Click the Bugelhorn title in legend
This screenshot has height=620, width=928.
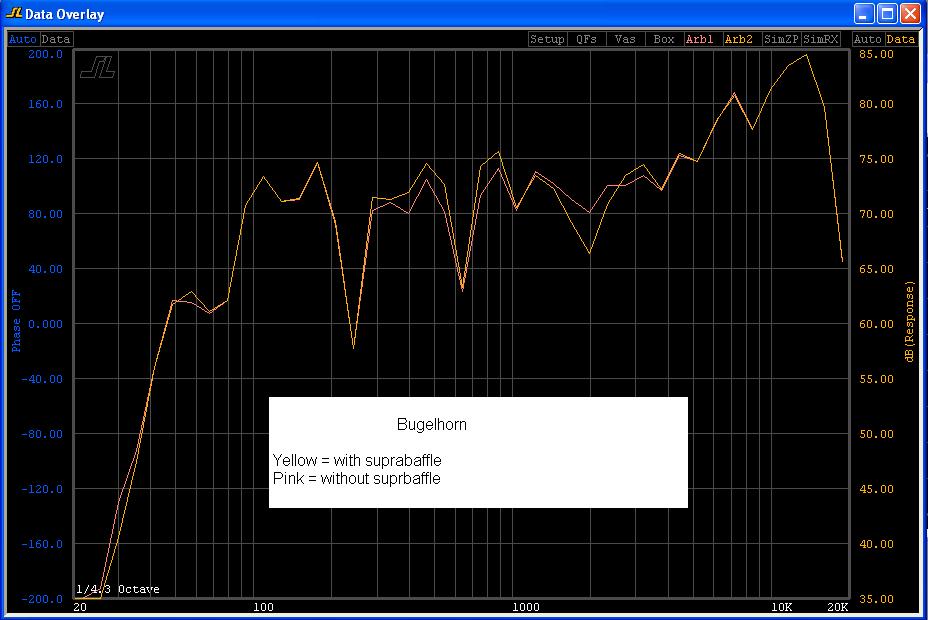(x=431, y=424)
